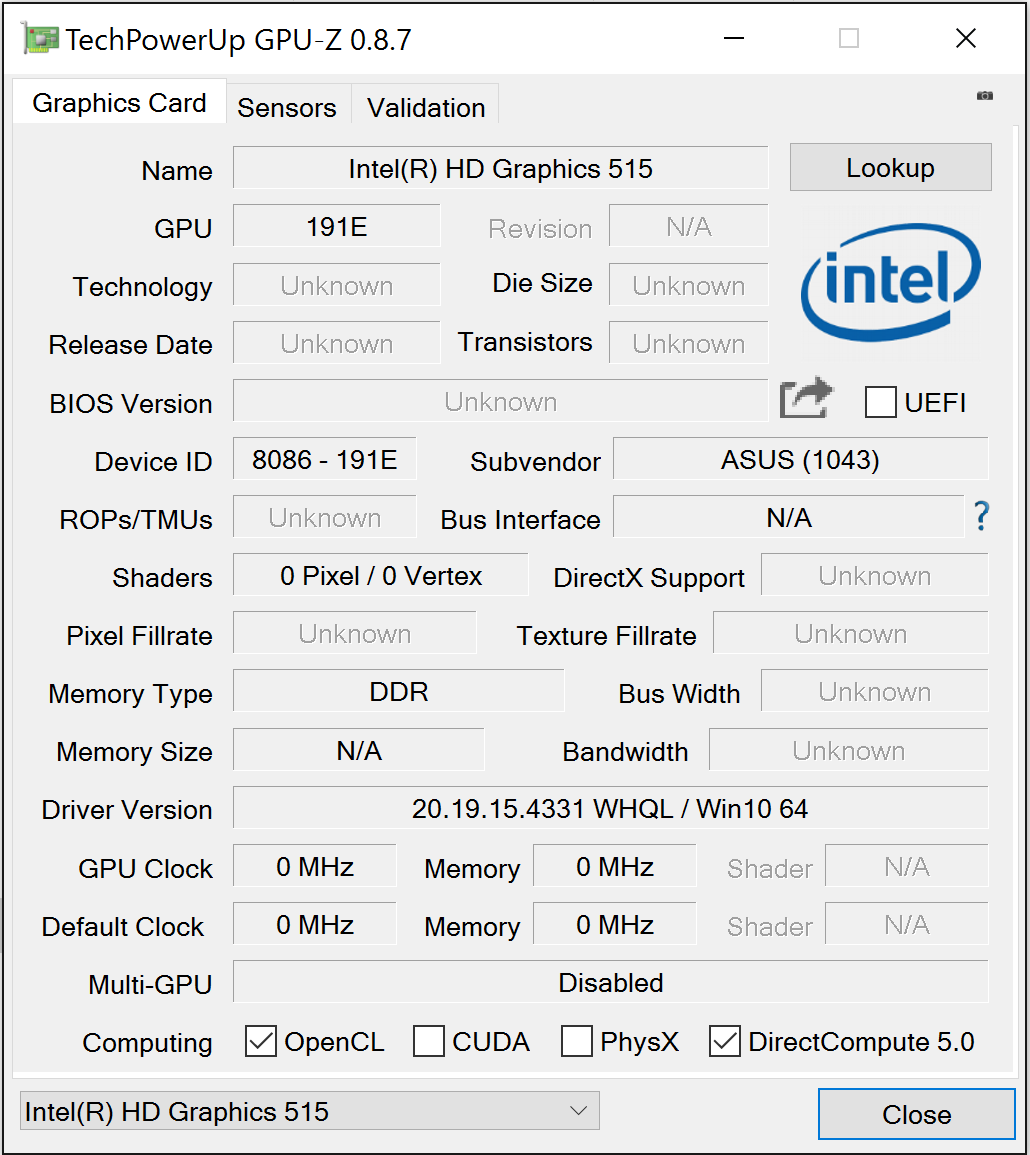Image resolution: width=1030 pixels, height=1155 pixels.
Task: Toggle the OpenCL checkbox
Action: click(261, 1042)
